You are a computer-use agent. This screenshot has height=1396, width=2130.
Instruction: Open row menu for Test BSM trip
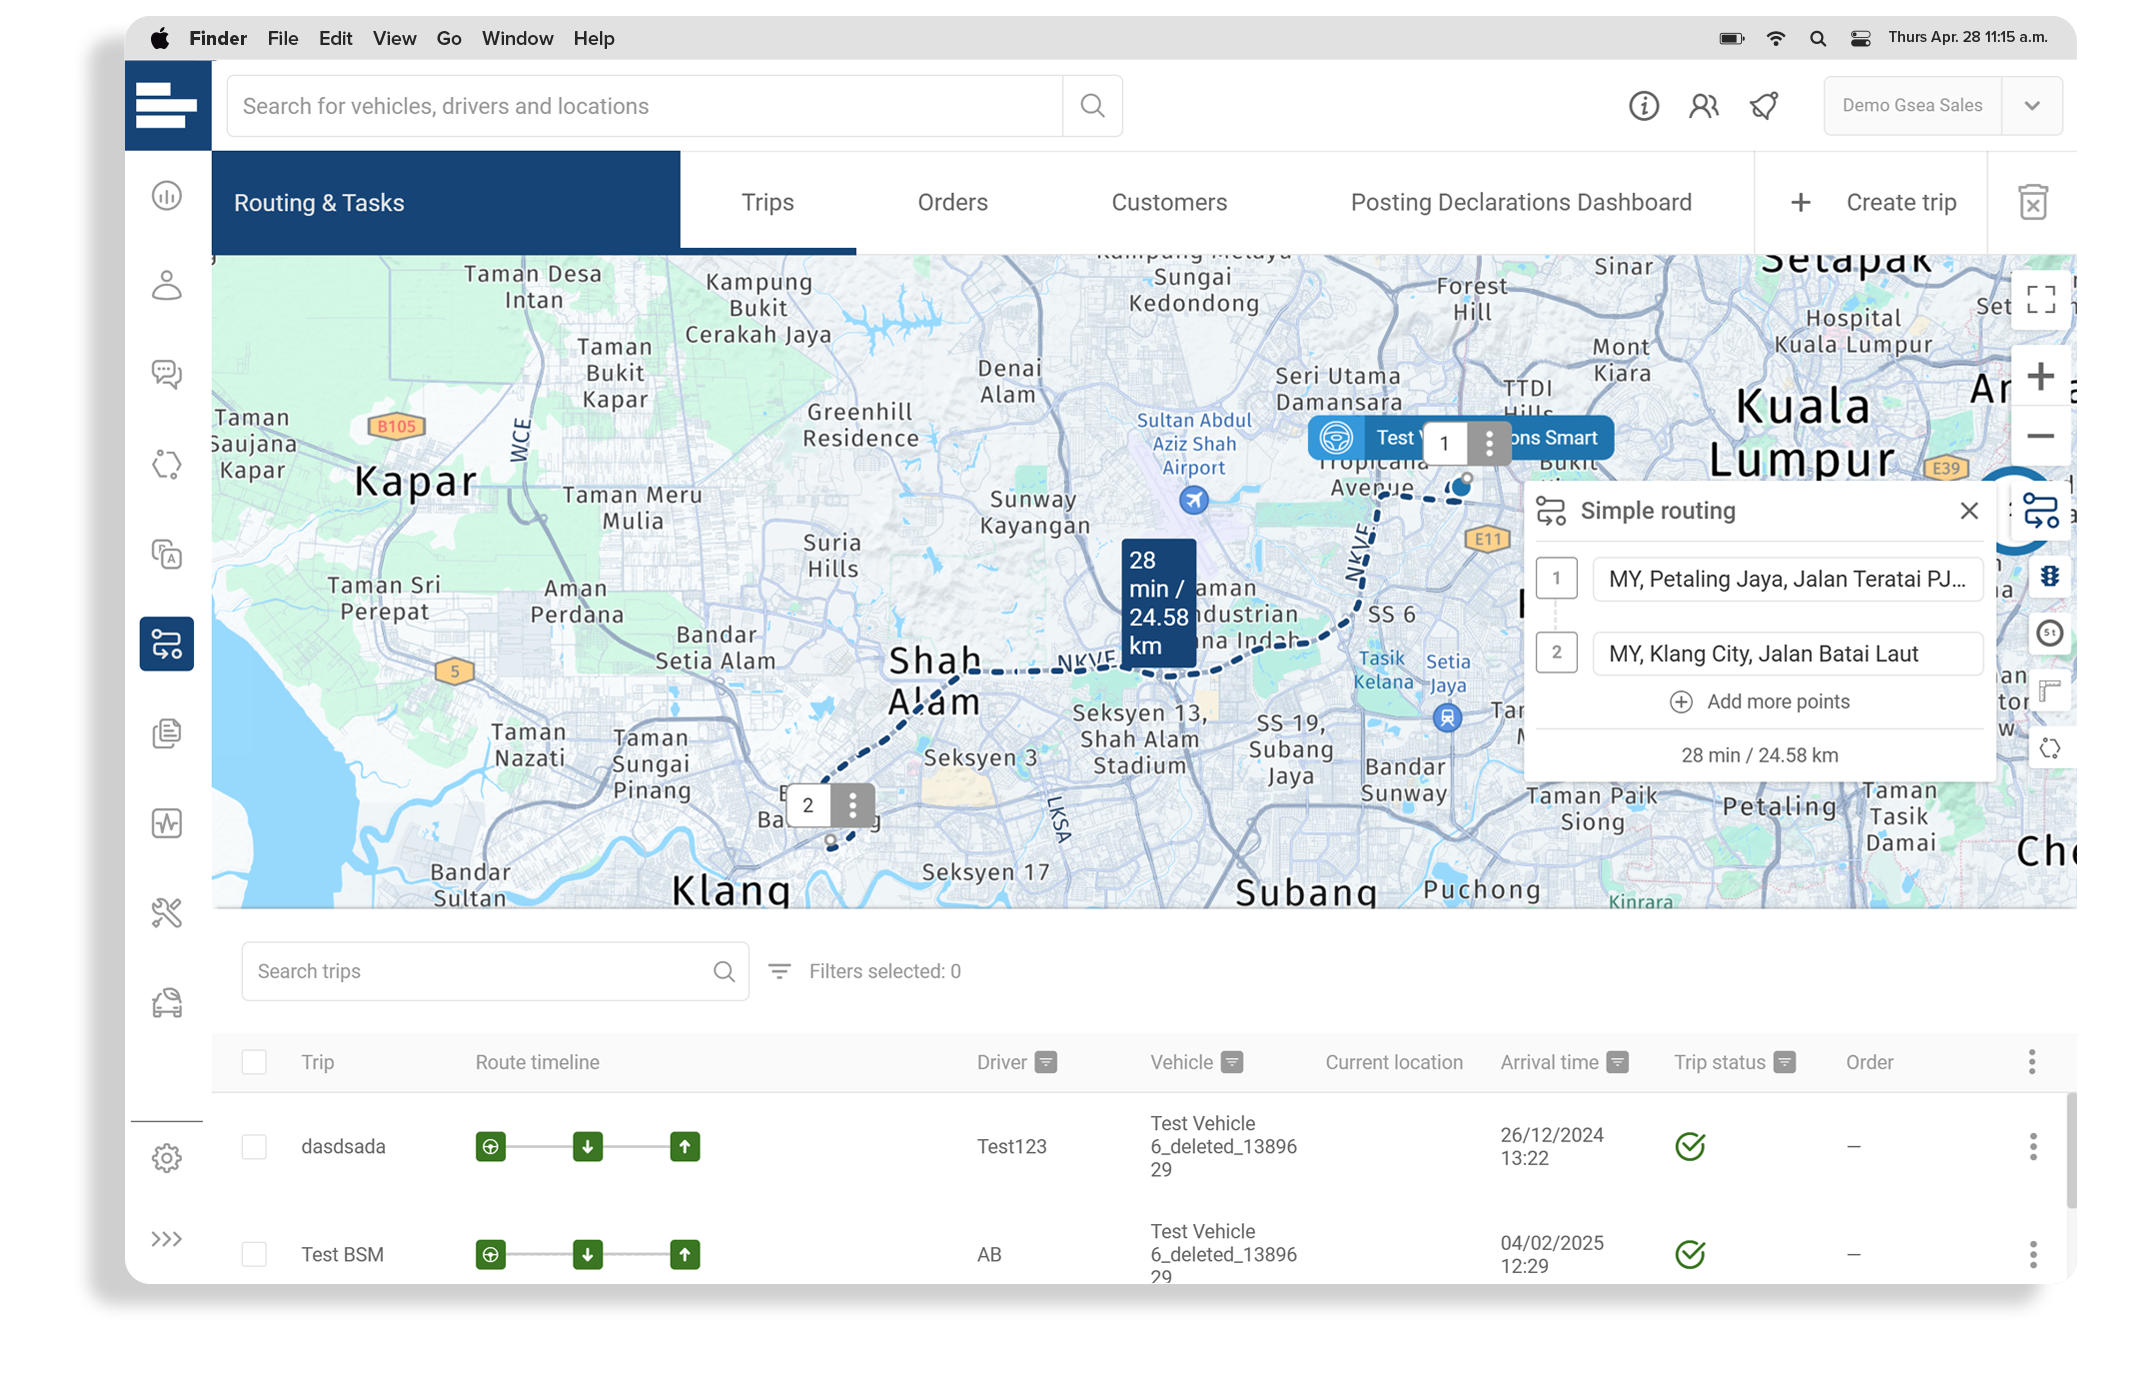[2033, 1254]
